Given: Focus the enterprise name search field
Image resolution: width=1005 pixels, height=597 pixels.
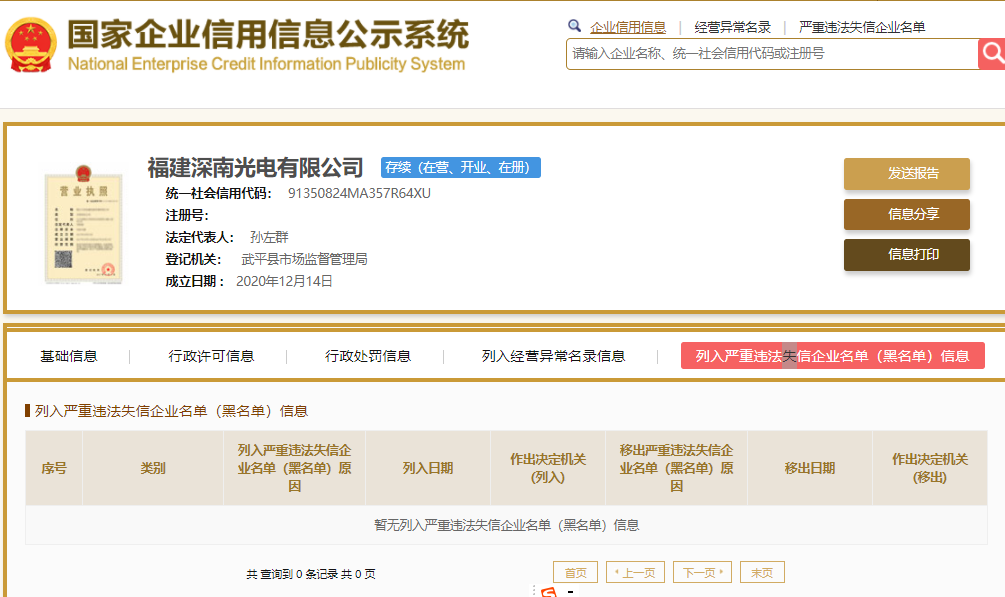Looking at the screenshot, I should point(772,54).
